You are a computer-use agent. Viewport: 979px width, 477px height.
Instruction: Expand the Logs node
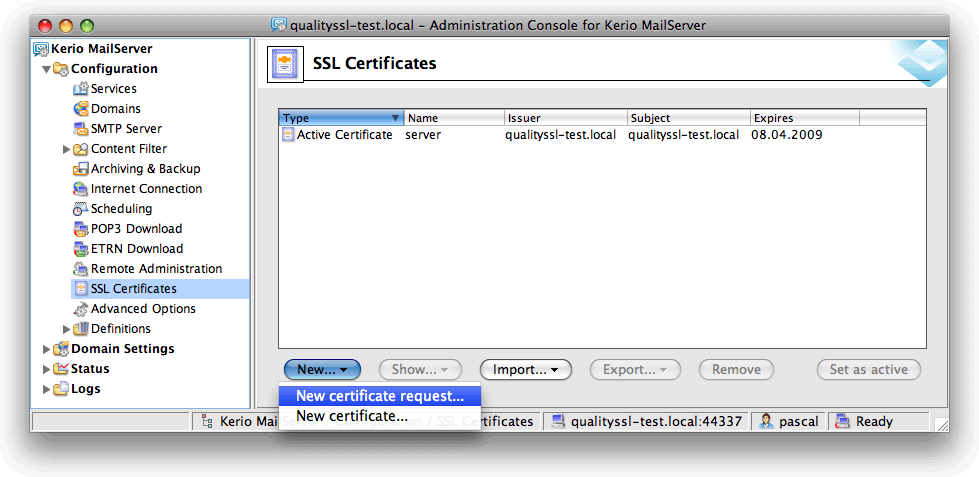coord(47,389)
